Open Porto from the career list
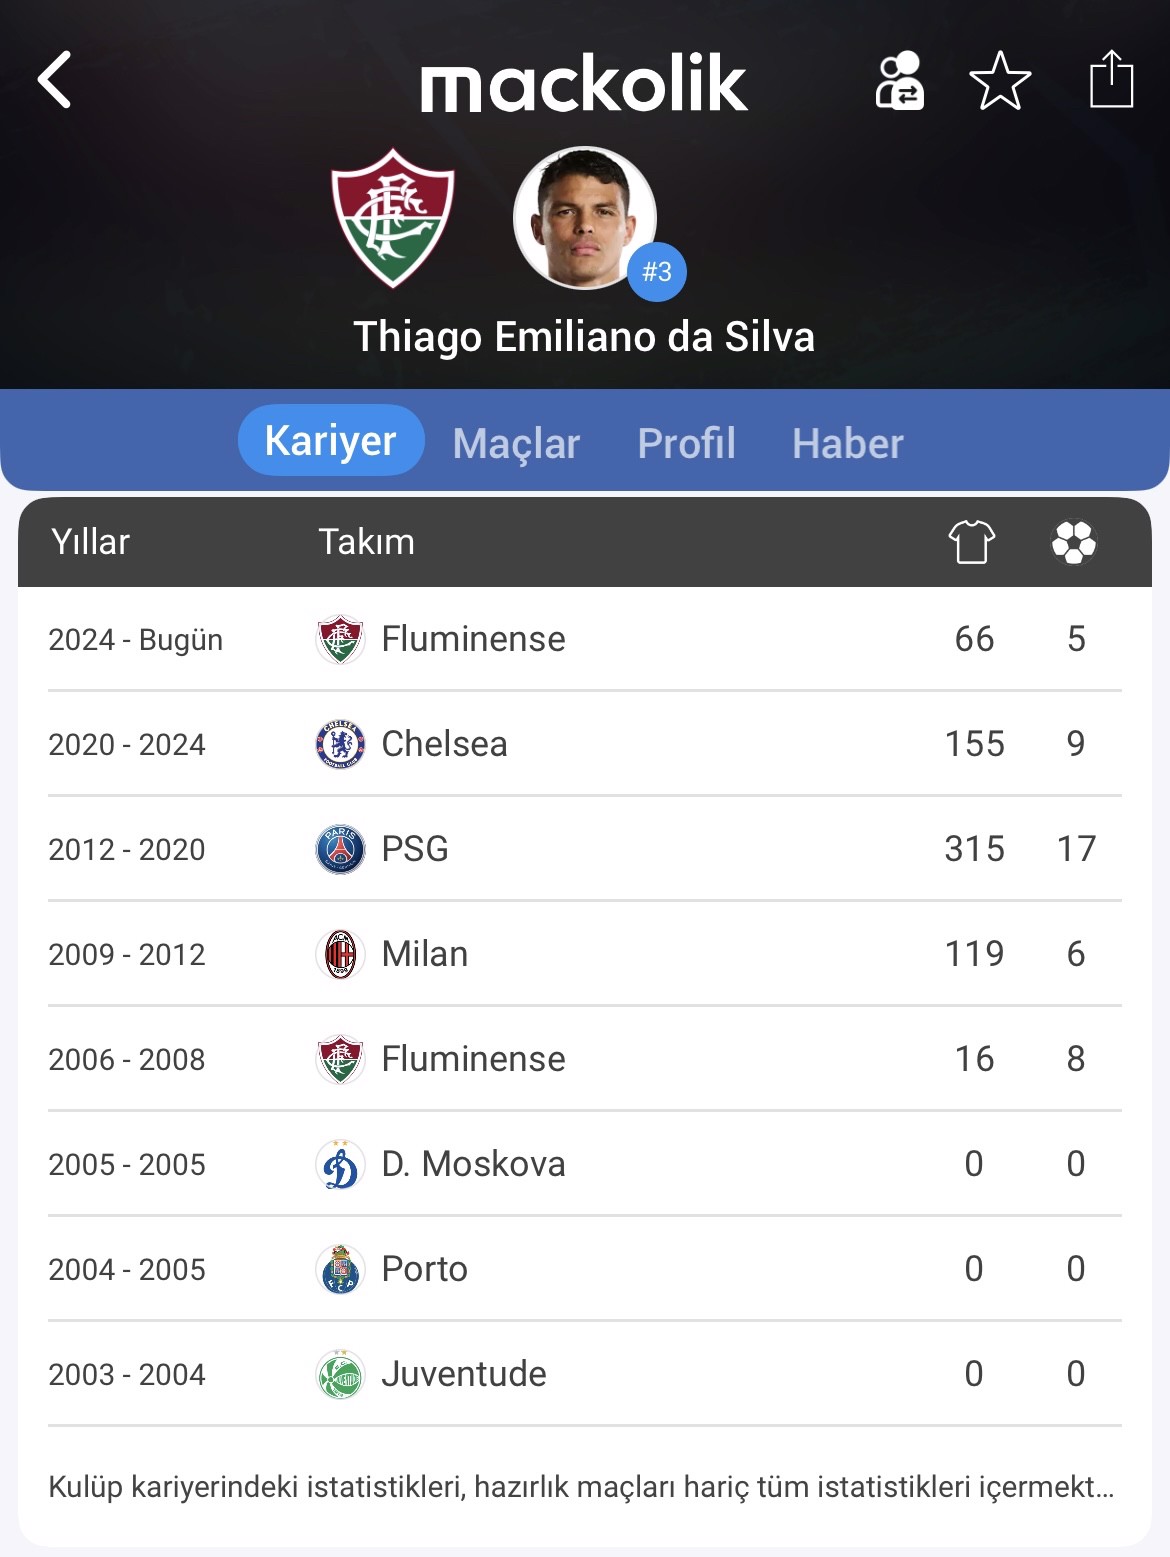This screenshot has width=1170, height=1557. (425, 1269)
